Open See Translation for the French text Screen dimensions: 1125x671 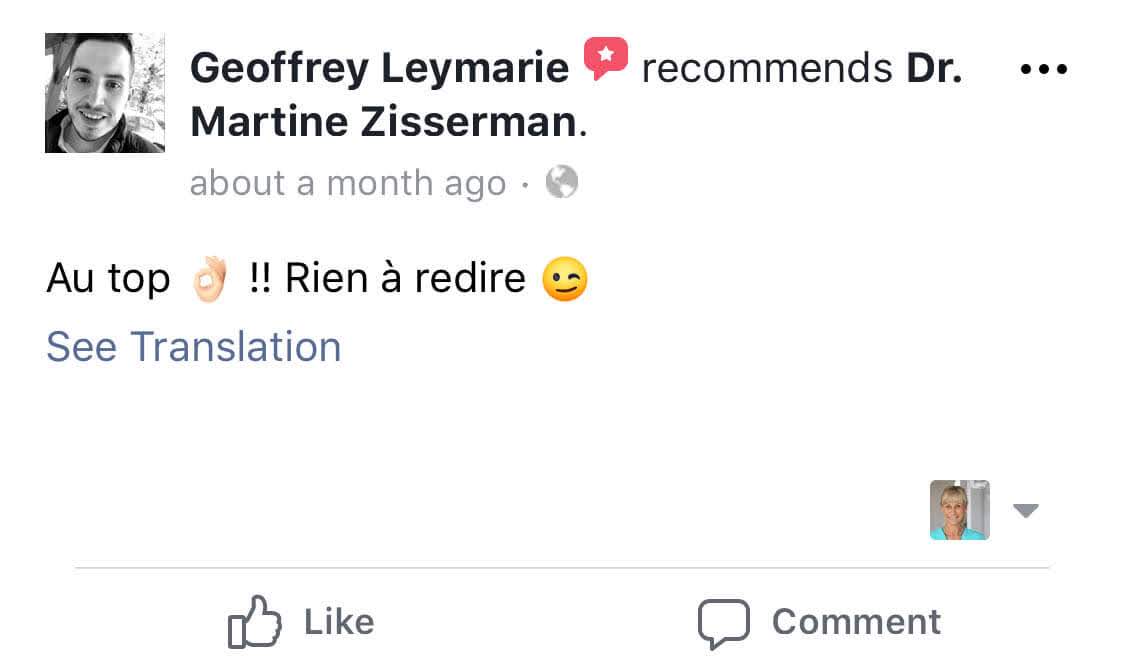(x=192, y=346)
